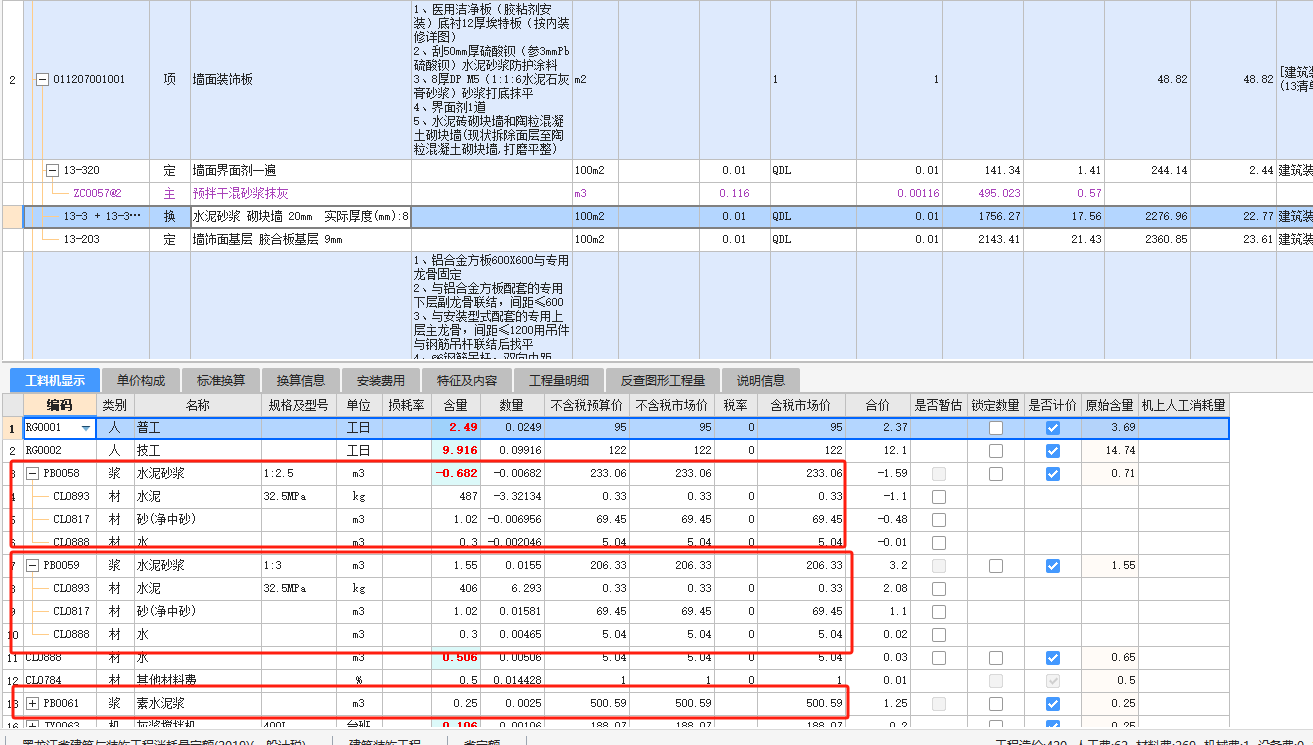Expand the PB0061 素水泥浆 row
The width and height of the screenshot is (1313, 745).
point(33,704)
